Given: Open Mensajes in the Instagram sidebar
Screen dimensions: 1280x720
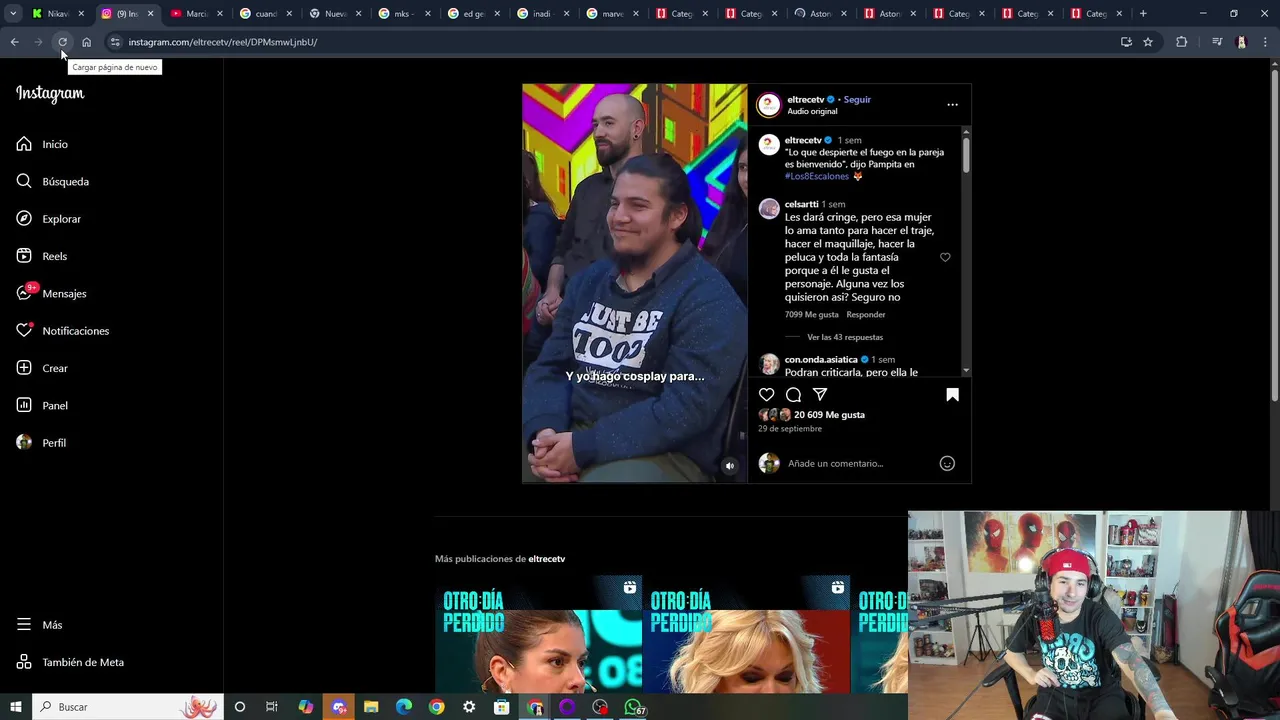Looking at the screenshot, I should 51,293.
